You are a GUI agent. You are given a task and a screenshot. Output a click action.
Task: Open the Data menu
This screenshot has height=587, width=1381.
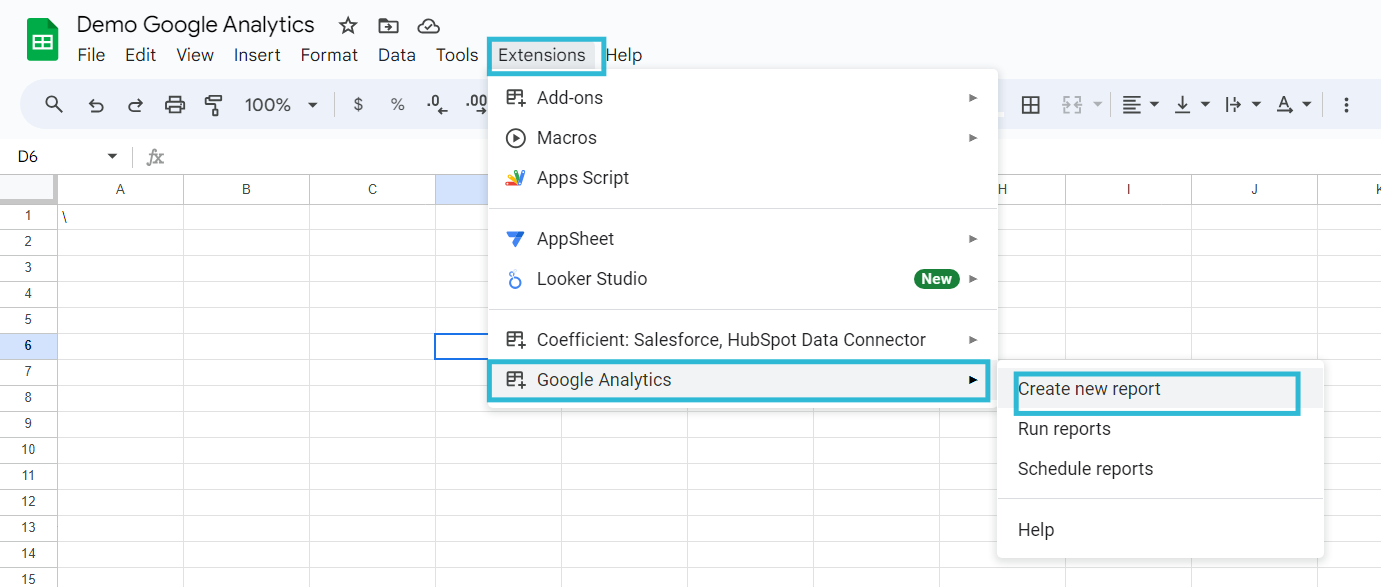point(397,55)
